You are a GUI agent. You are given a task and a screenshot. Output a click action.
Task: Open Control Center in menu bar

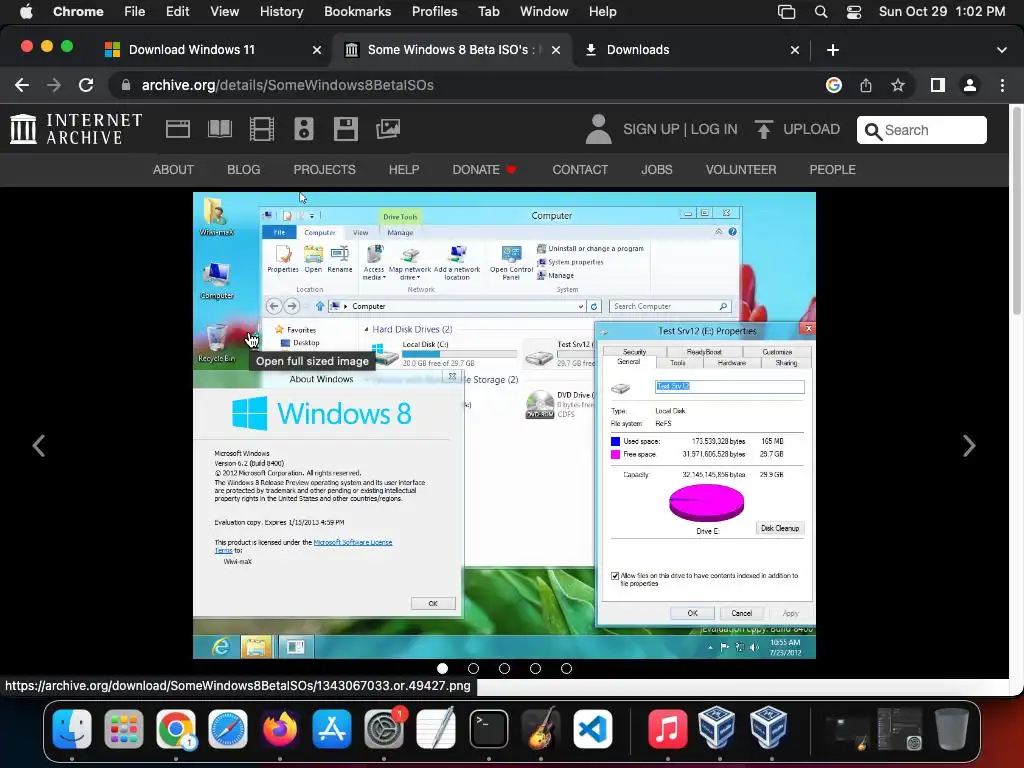coord(854,12)
